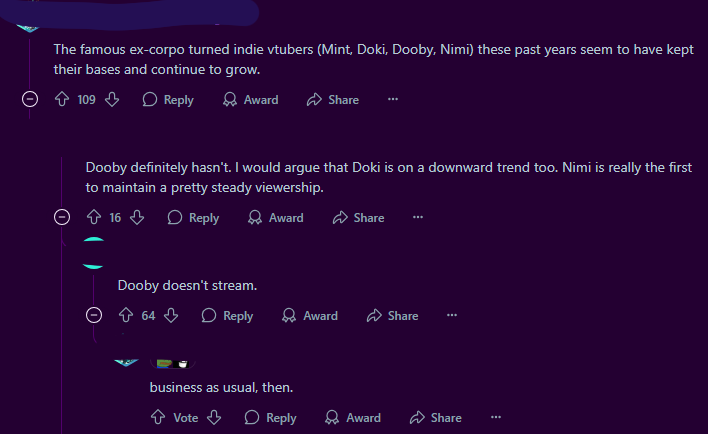The width and height of the screenshot is (708, 434).
Task: Reply to the 'business as usual' comment
Action: pyautogui.click(x=271, y=418)
